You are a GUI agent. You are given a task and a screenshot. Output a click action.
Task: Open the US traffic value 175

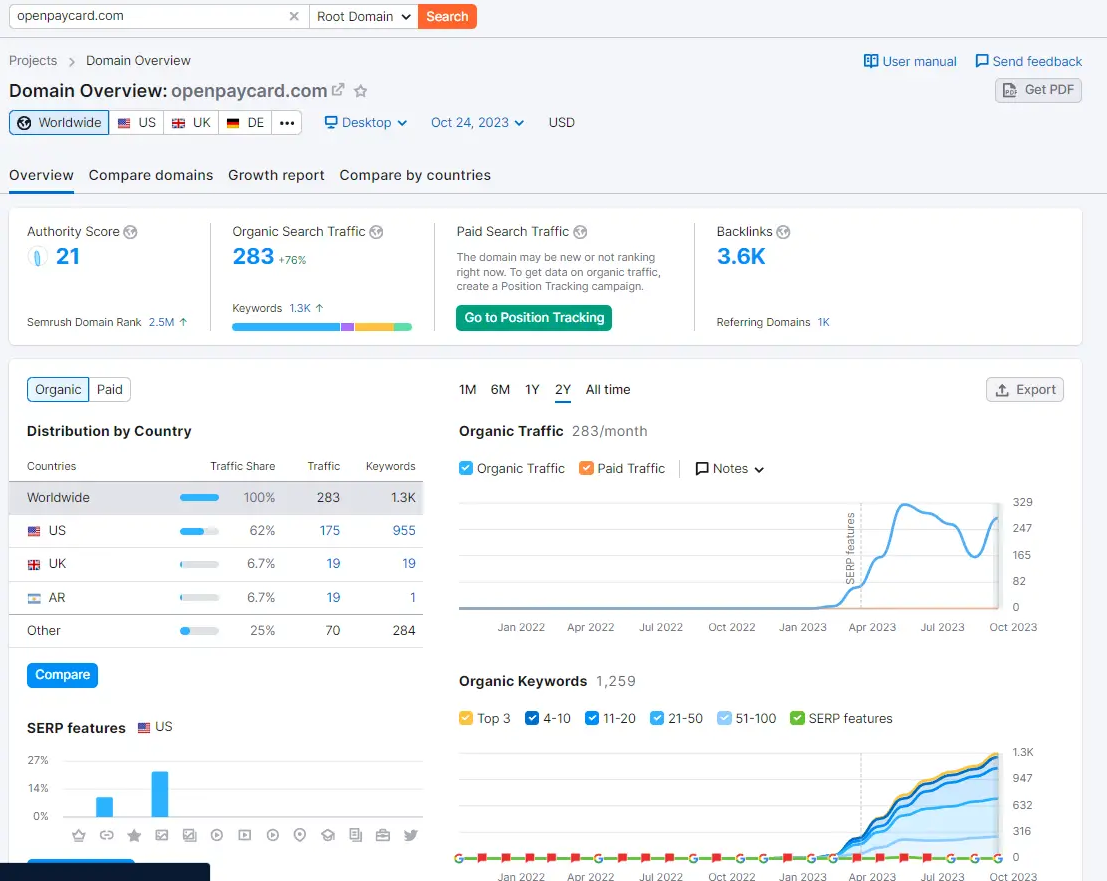pos(329,530)
